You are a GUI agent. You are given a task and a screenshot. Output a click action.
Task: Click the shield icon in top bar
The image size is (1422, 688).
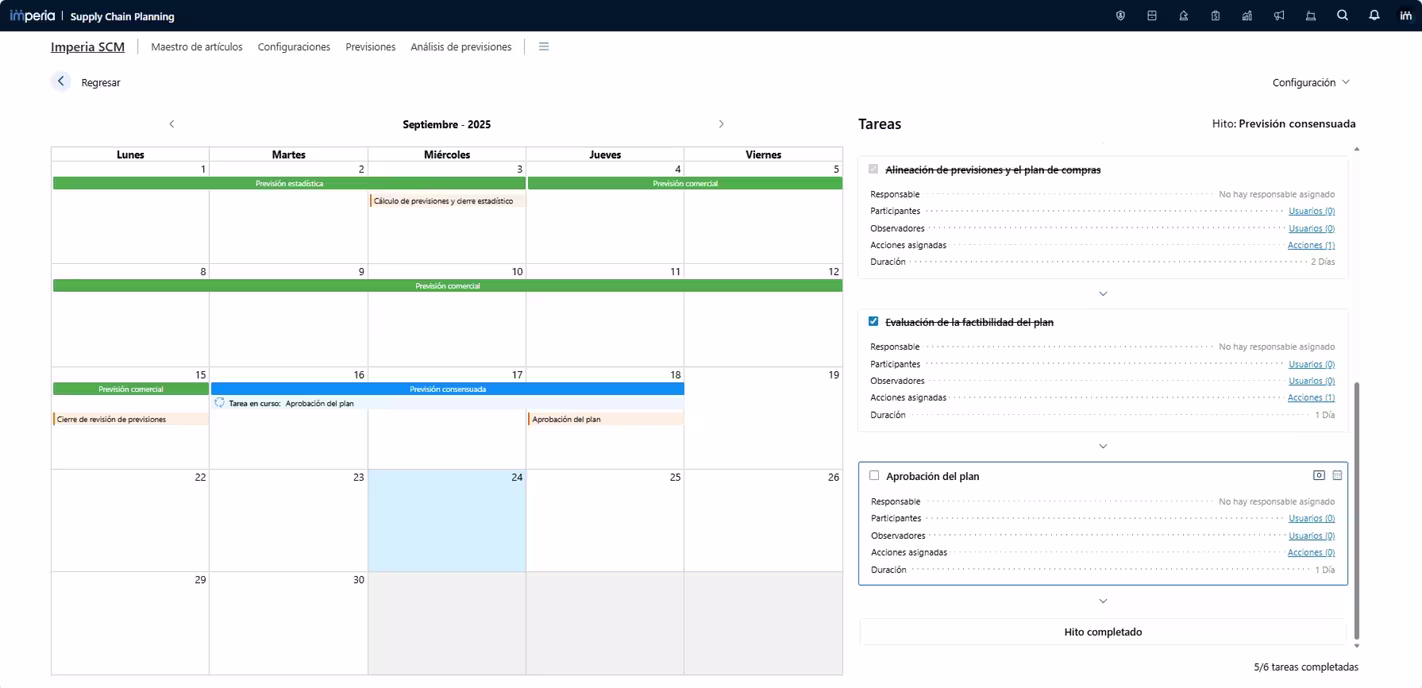point(1120,16)
